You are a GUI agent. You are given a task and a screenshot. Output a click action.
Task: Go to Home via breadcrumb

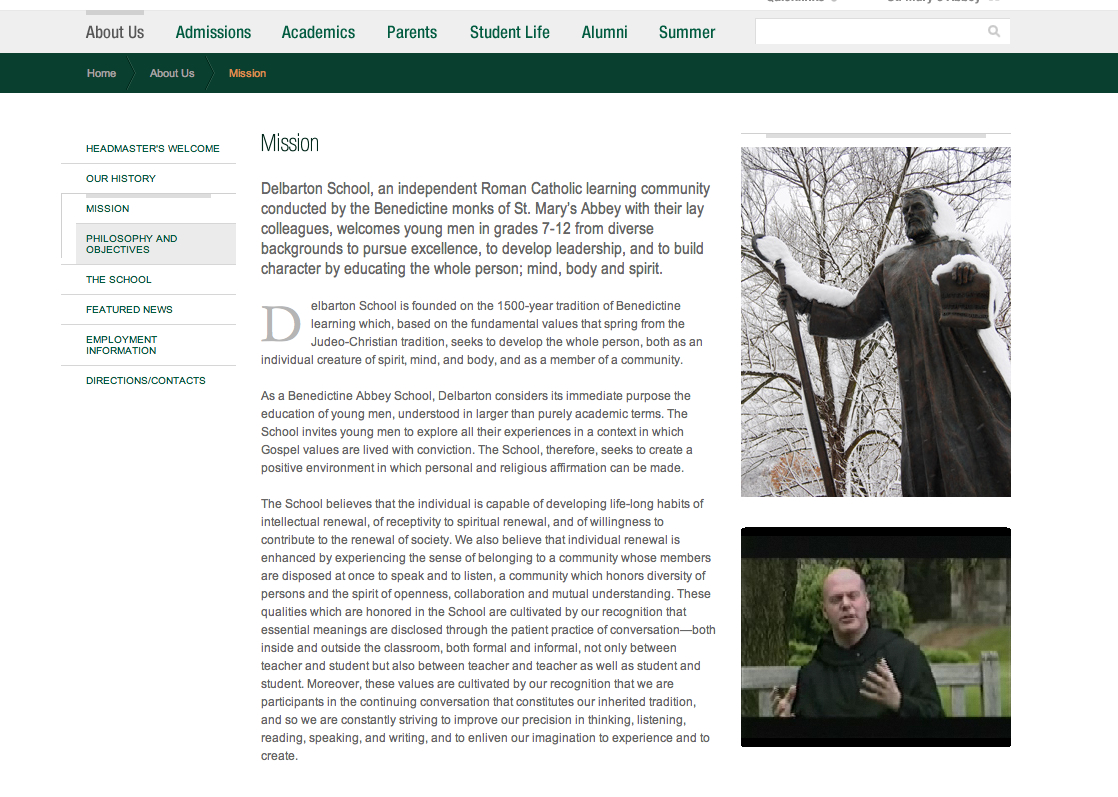[101, 73]
